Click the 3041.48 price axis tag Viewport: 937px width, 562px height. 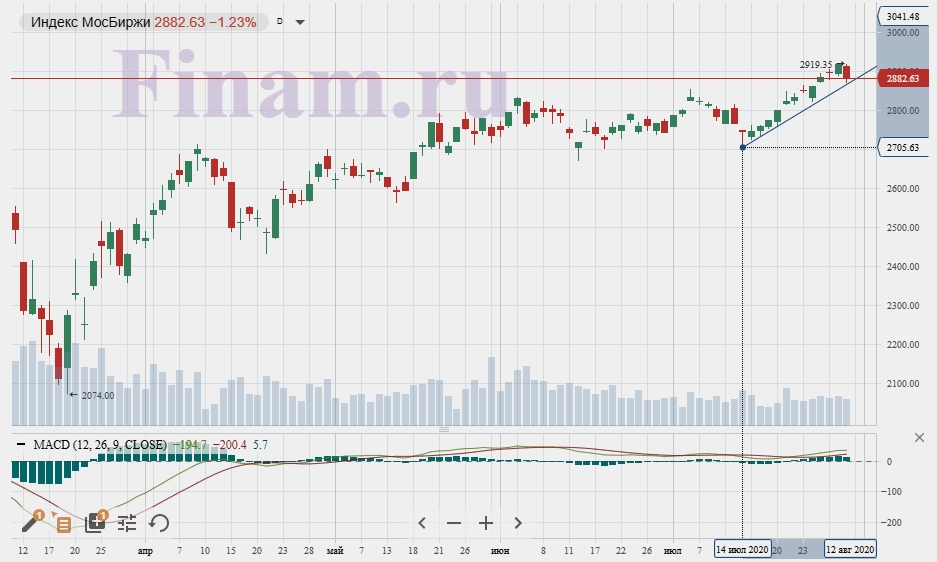pyautogui.click(x=903, y=17)
